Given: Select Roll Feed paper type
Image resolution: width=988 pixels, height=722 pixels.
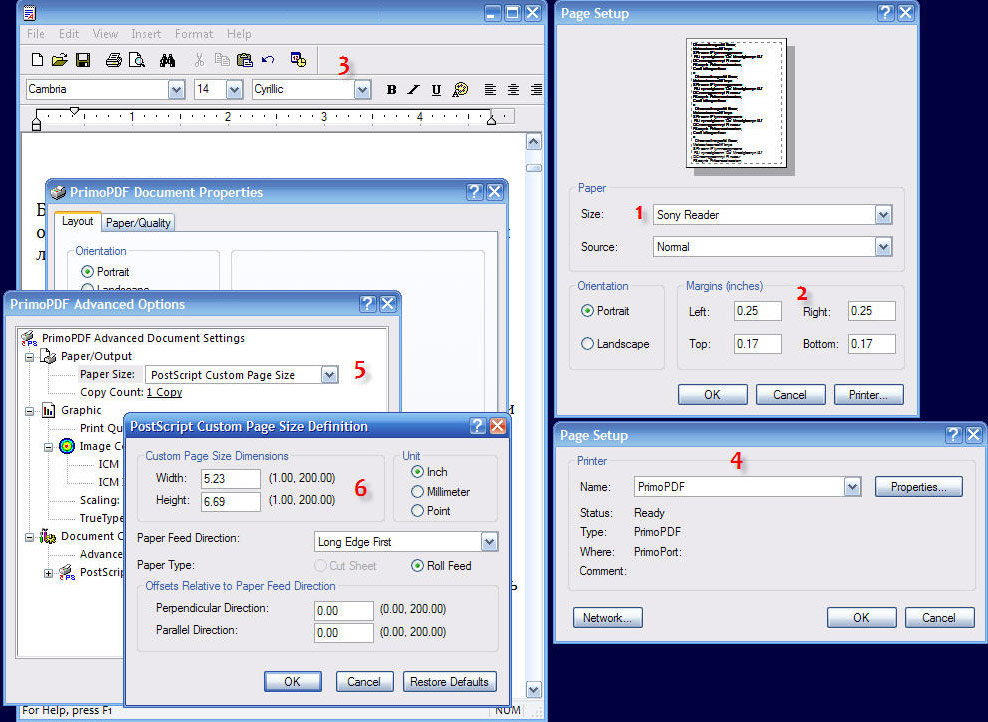Looking at the screenshot, I should pyautogui.click(x=417, y=565).
